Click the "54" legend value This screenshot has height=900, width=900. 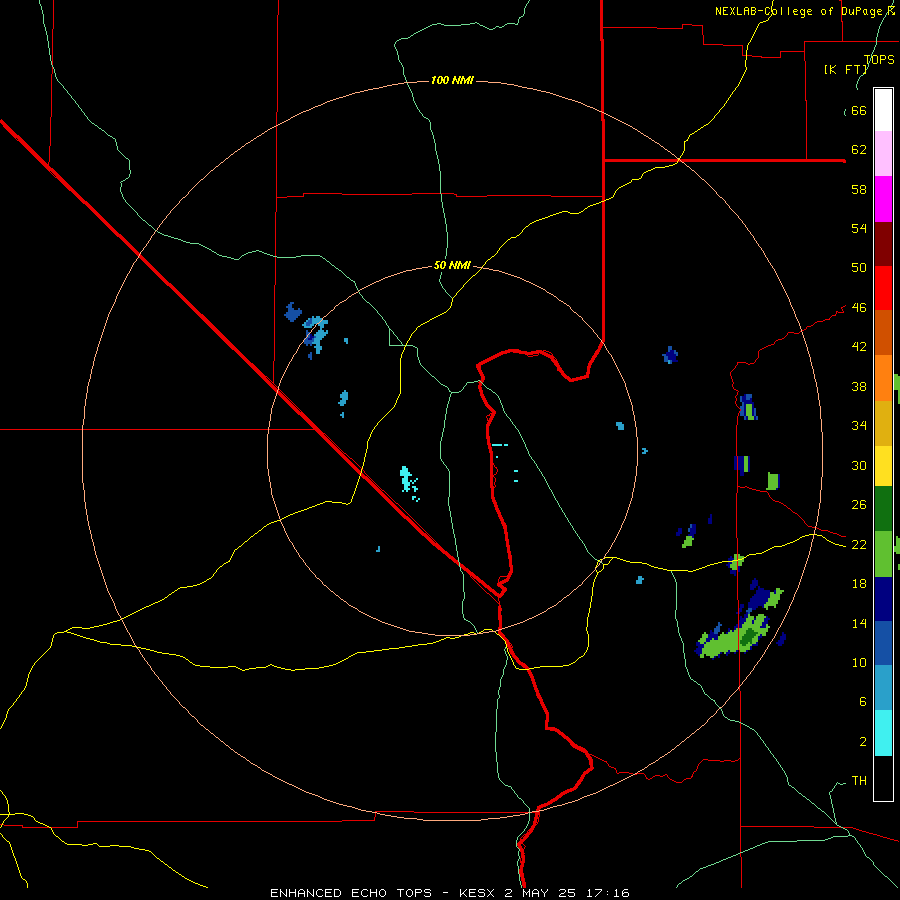[x=859, y=228]
